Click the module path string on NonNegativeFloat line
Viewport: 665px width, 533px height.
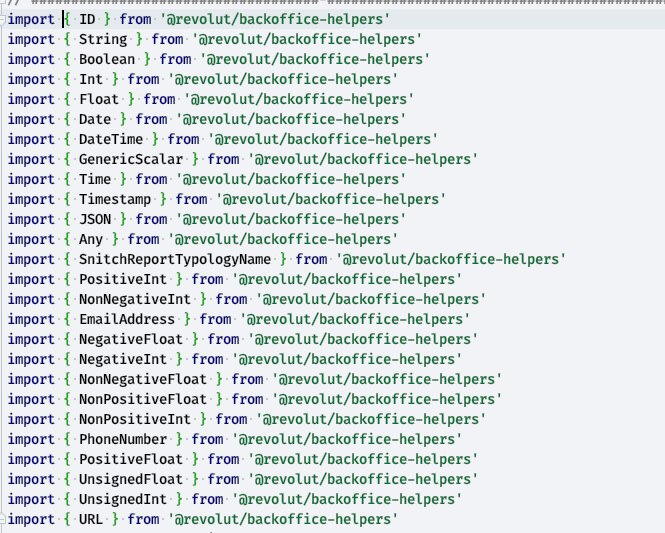click(x=387, y=379)
